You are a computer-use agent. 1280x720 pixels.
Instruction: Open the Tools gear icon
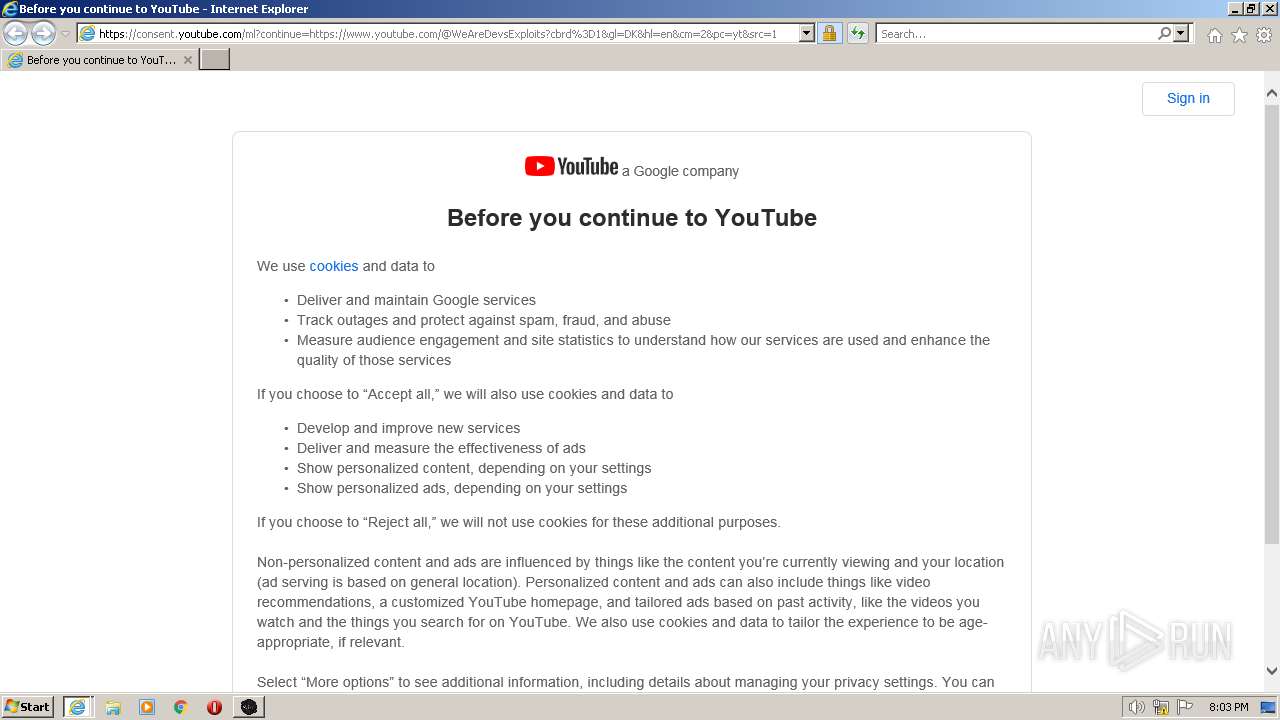[x=1264, y=35]
